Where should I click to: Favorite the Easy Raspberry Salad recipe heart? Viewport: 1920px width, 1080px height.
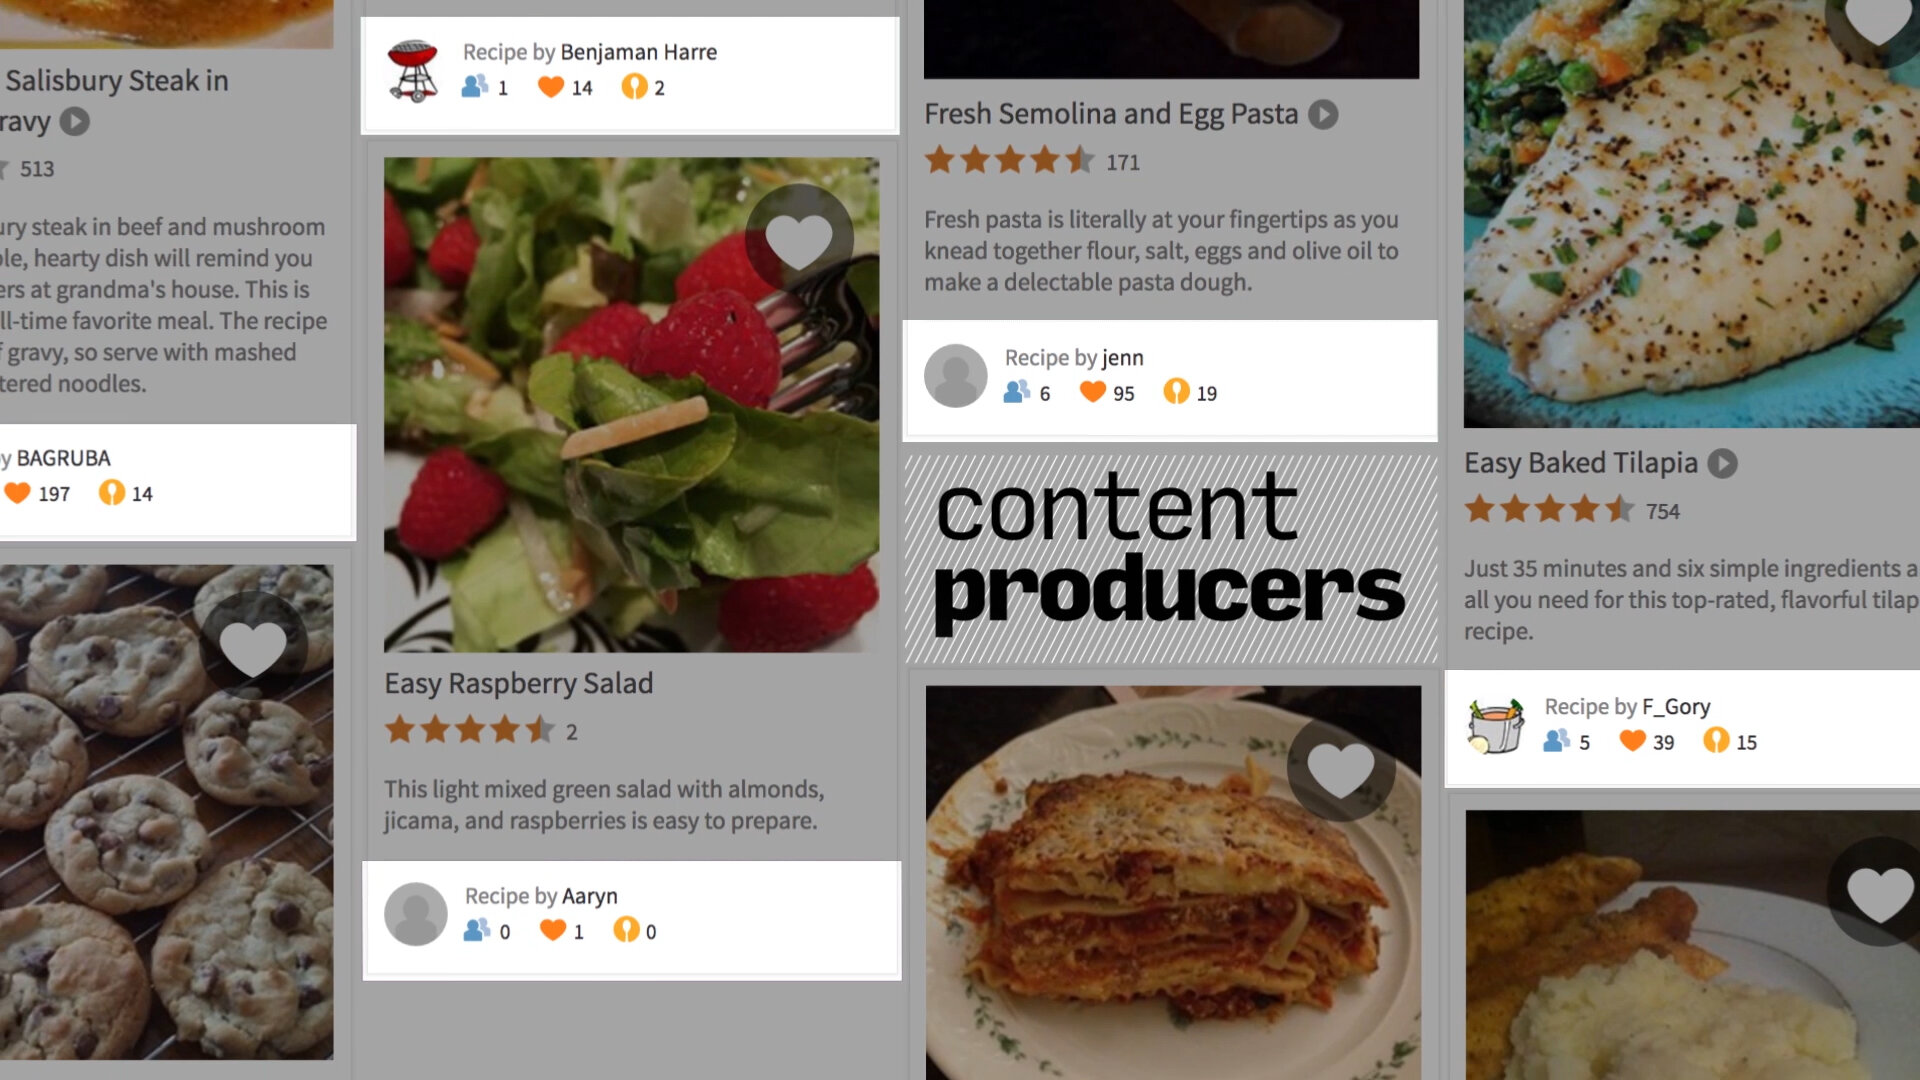[799, 238]
